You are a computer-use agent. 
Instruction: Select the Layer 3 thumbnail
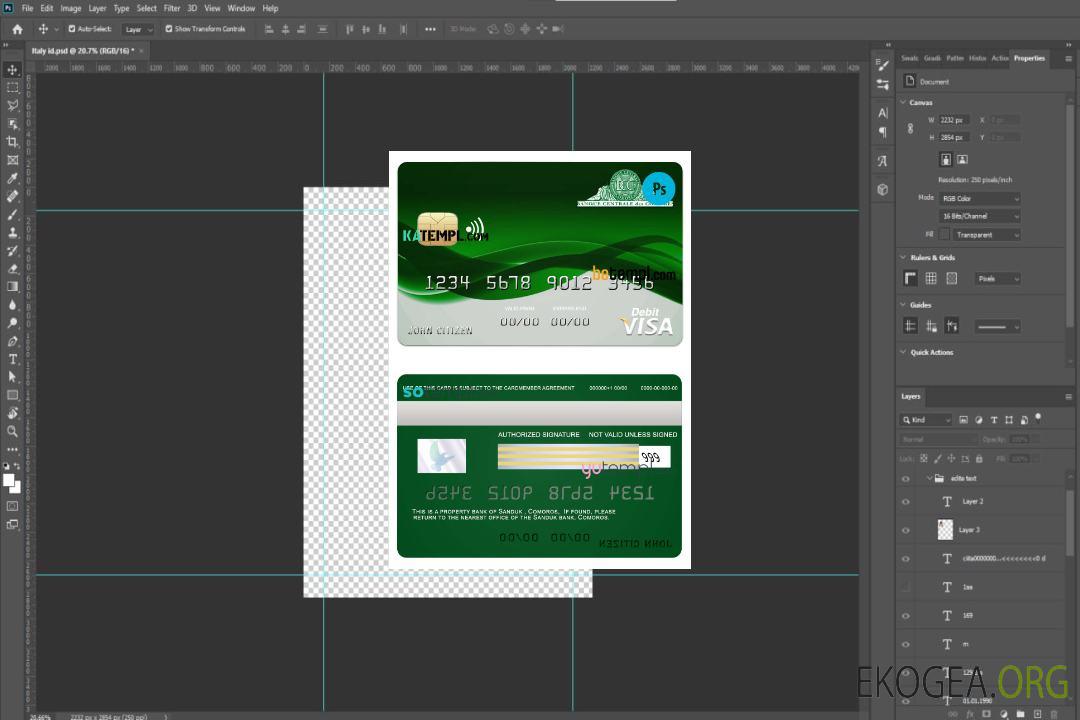(945, 530)
